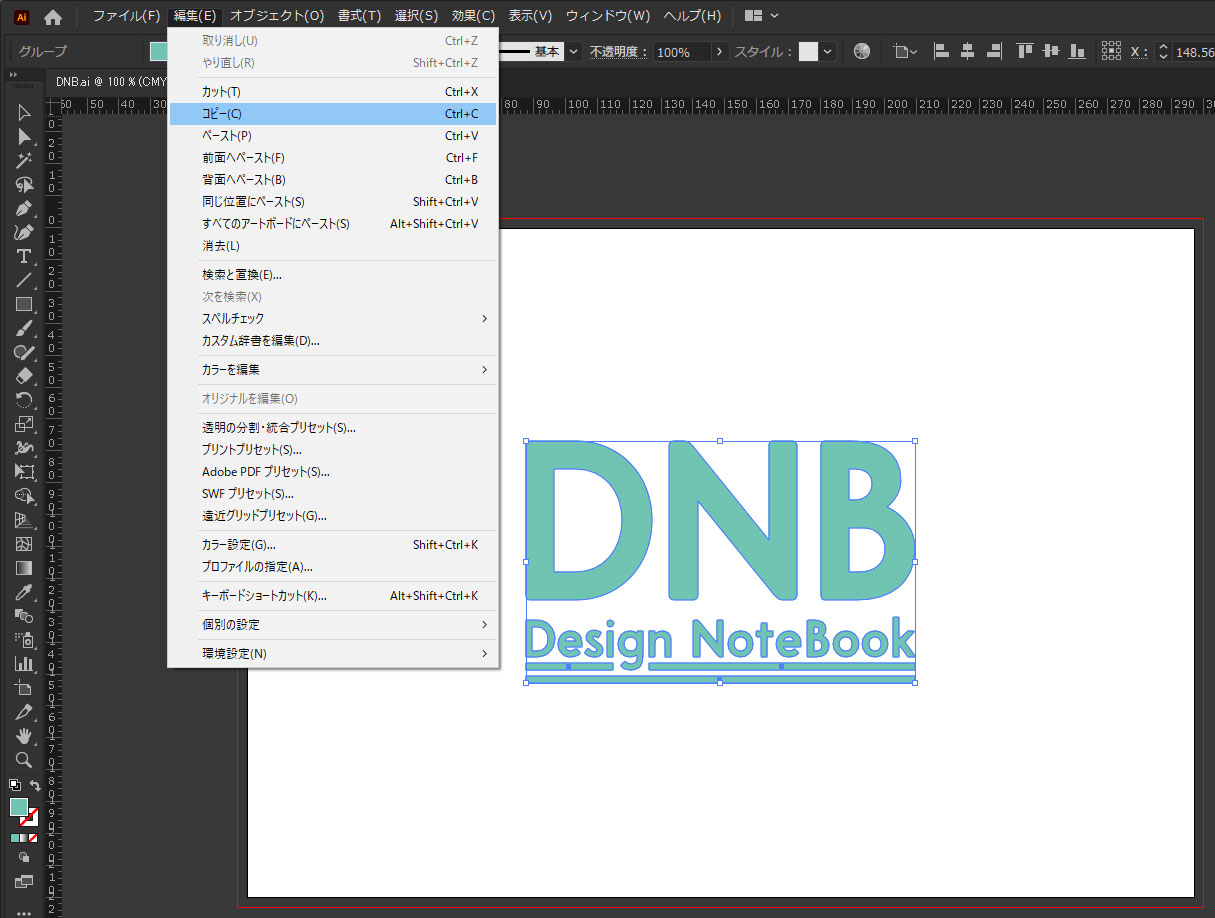This screenshot has width=1215, height=918.
Task: Select the Hand tool
Action: coord(25,736)
